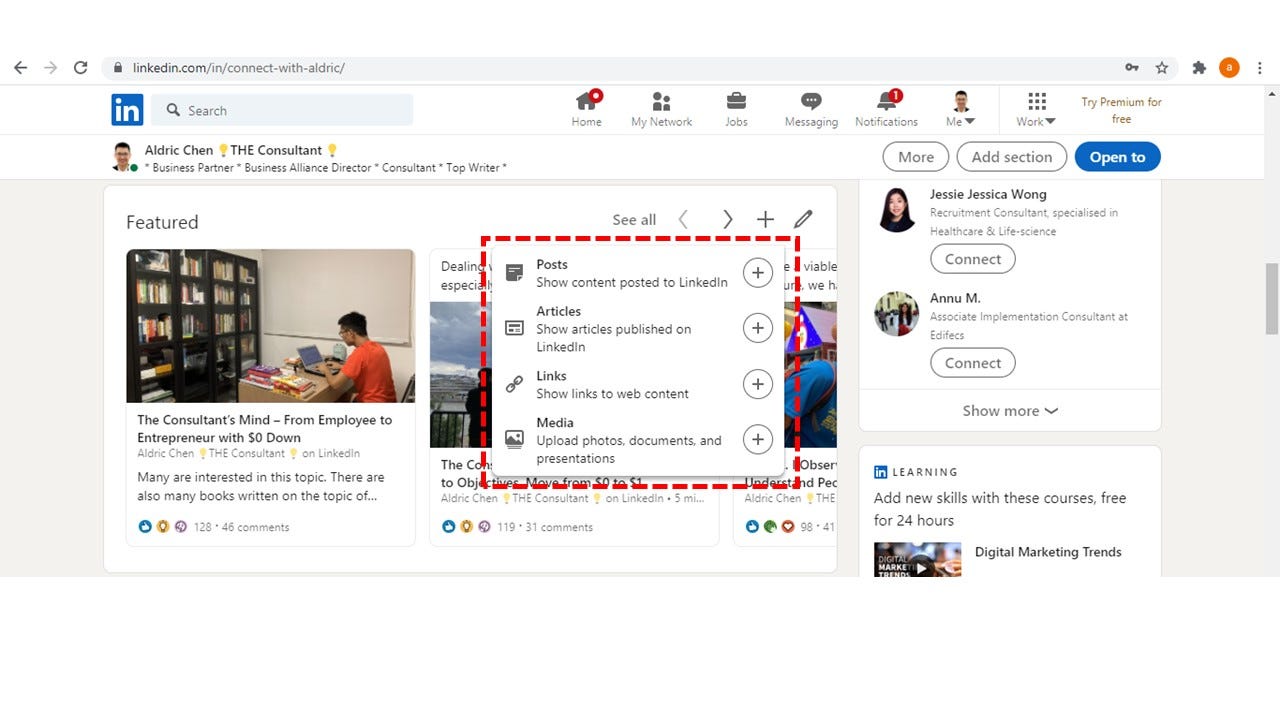Add Links with its plus button

click(x=758, y=384)
